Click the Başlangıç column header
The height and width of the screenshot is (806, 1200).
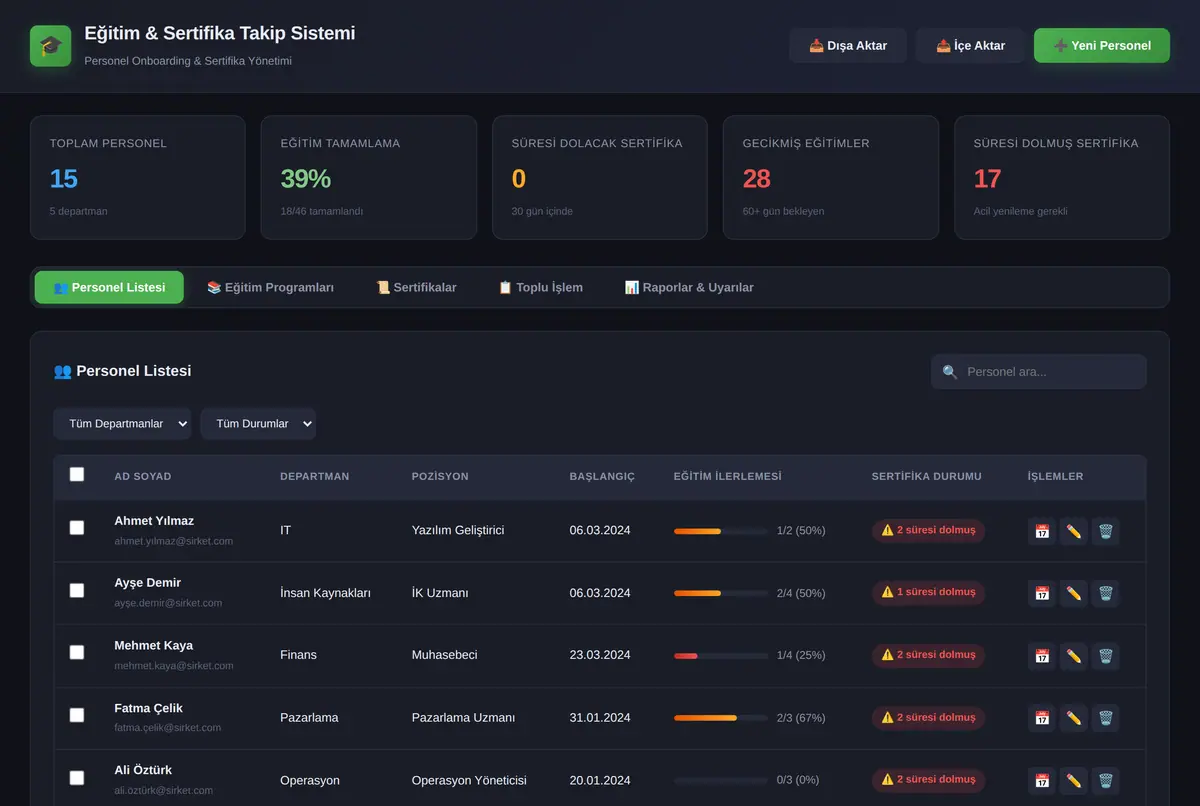602,477
